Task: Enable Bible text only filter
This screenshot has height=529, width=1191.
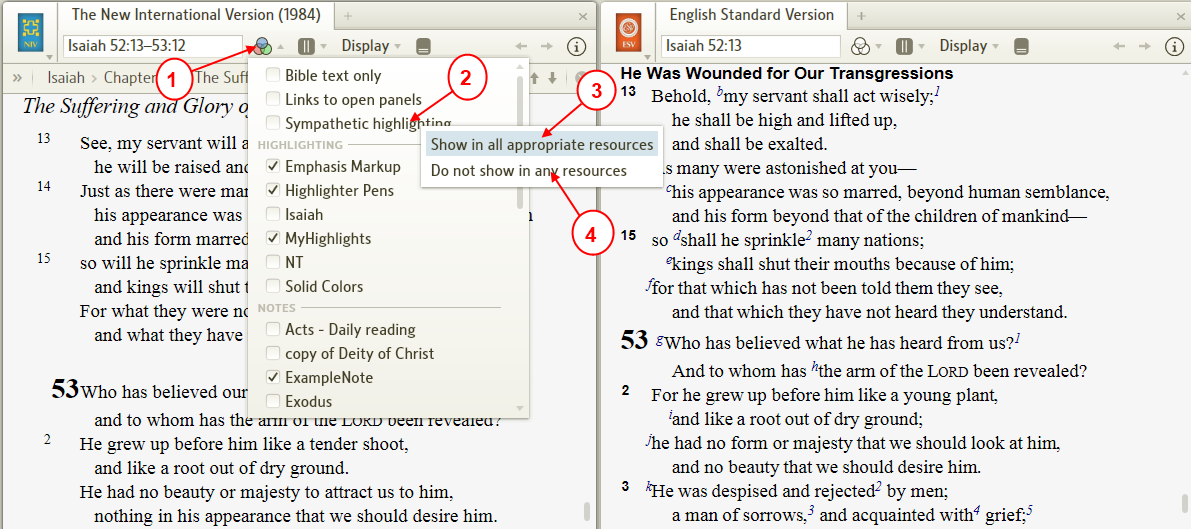Action: [x=272, y=76]
